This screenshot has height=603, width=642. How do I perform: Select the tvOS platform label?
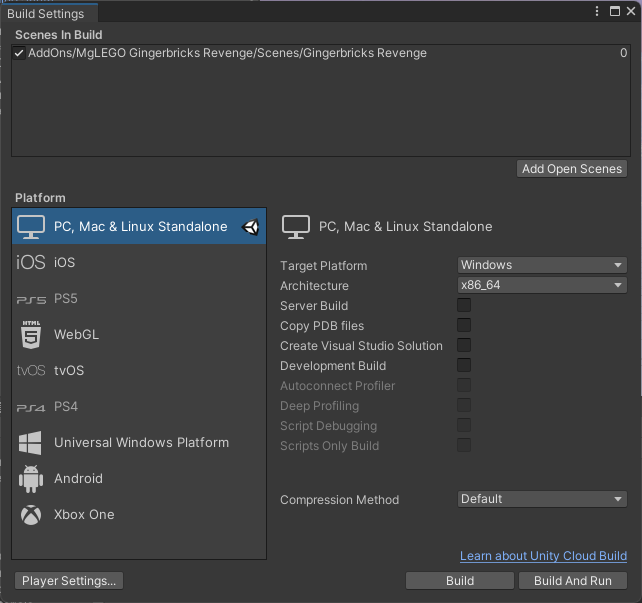pyautogui.click(x=69, y=370)
